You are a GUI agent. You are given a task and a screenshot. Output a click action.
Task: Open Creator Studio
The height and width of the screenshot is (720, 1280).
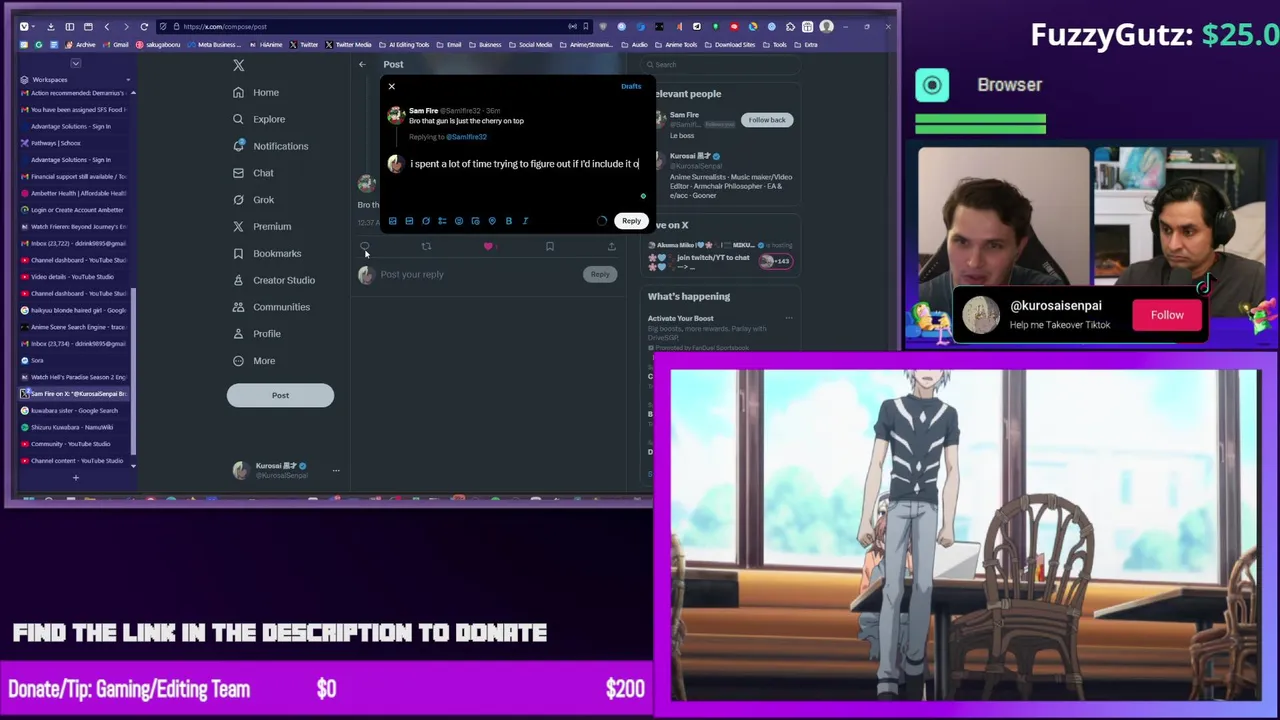[273, 280]
